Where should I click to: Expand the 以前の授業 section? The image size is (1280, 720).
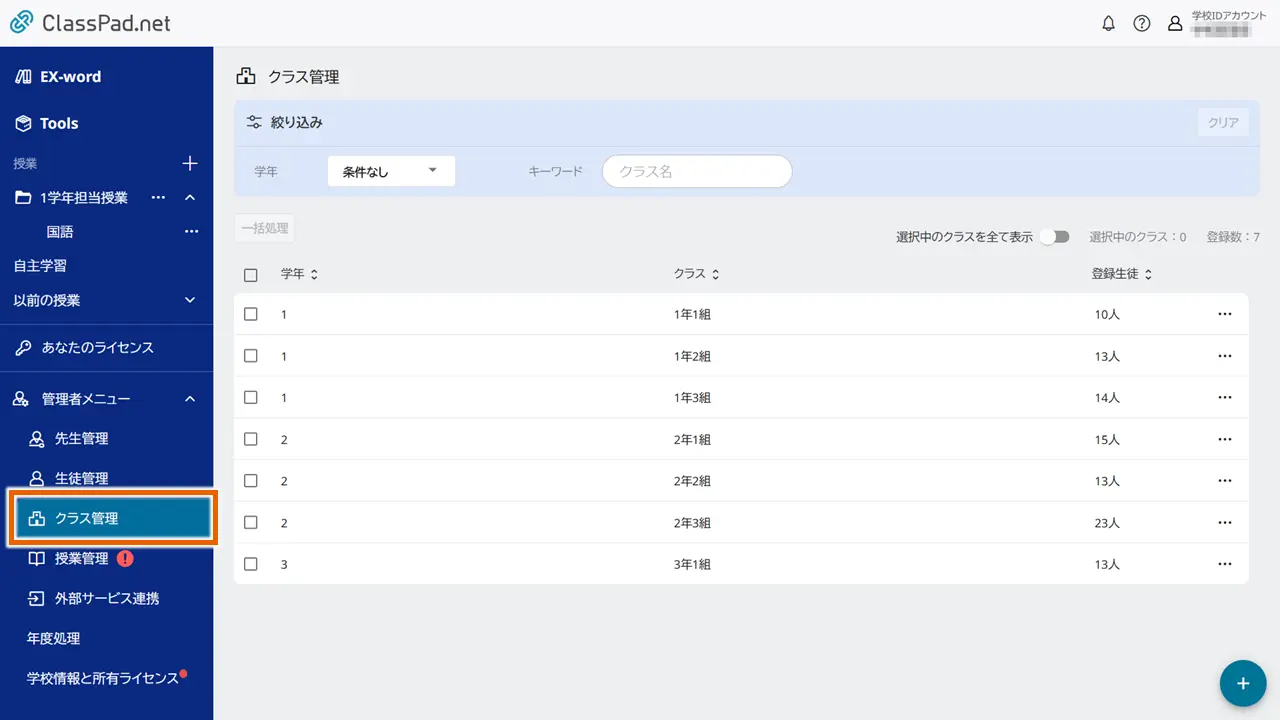pyautogui.click(x=190, y=300)
